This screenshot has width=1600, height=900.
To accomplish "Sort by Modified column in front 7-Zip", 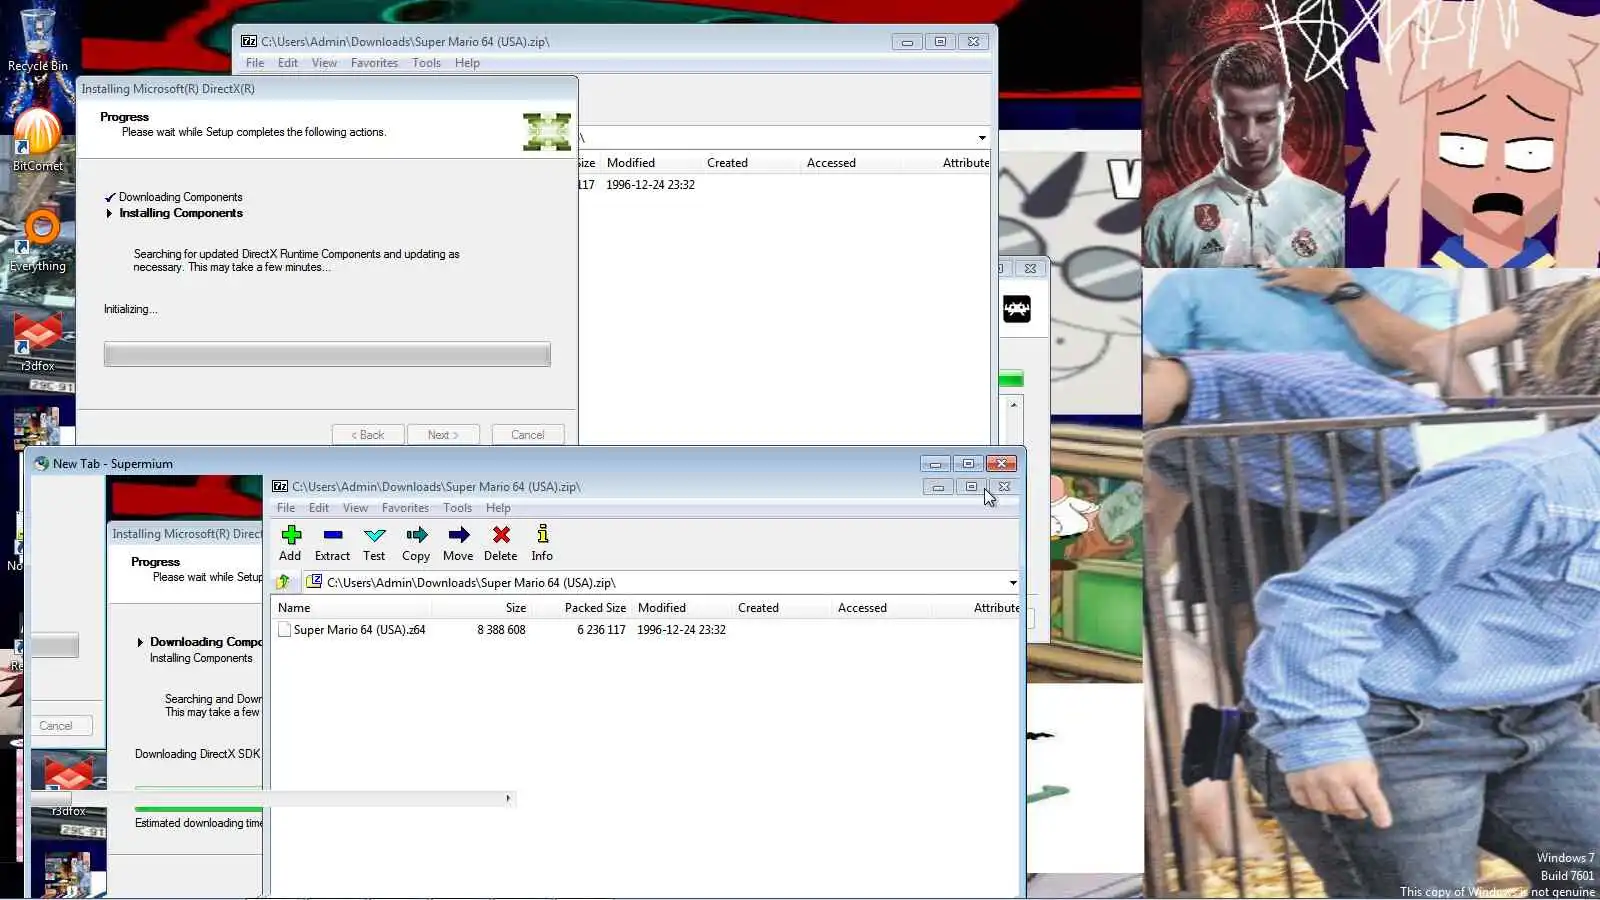I will [x=682, y=608].
